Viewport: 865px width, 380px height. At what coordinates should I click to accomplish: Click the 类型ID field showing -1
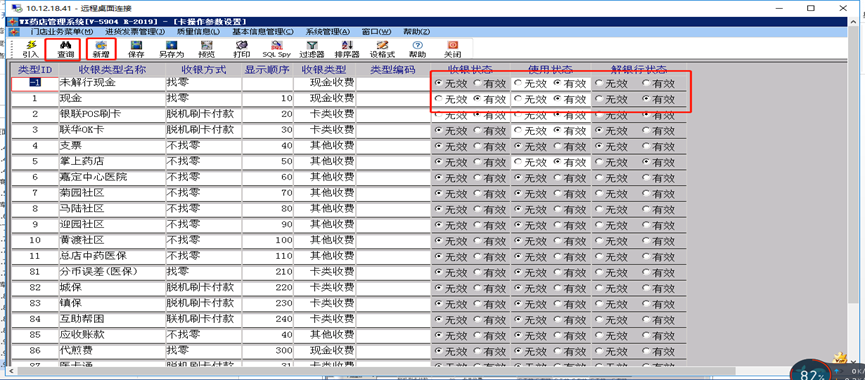pos(34,84)
